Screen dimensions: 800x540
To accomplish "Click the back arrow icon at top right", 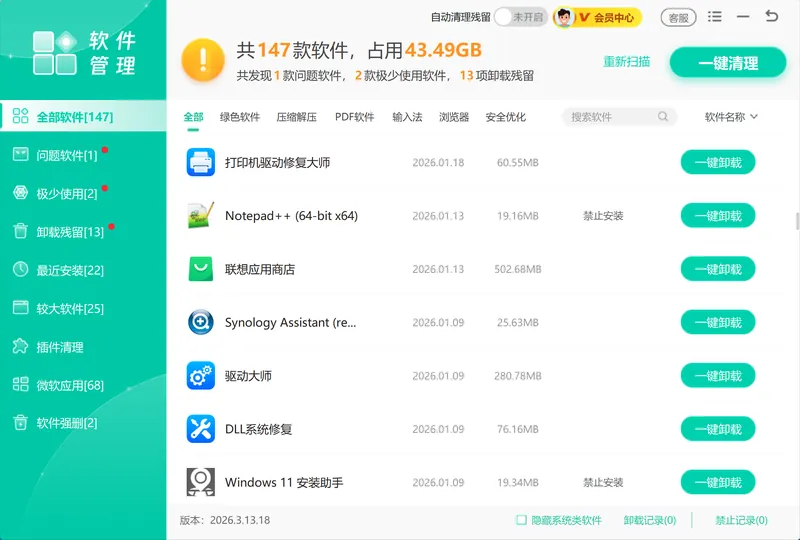I will tap(771, 16).
